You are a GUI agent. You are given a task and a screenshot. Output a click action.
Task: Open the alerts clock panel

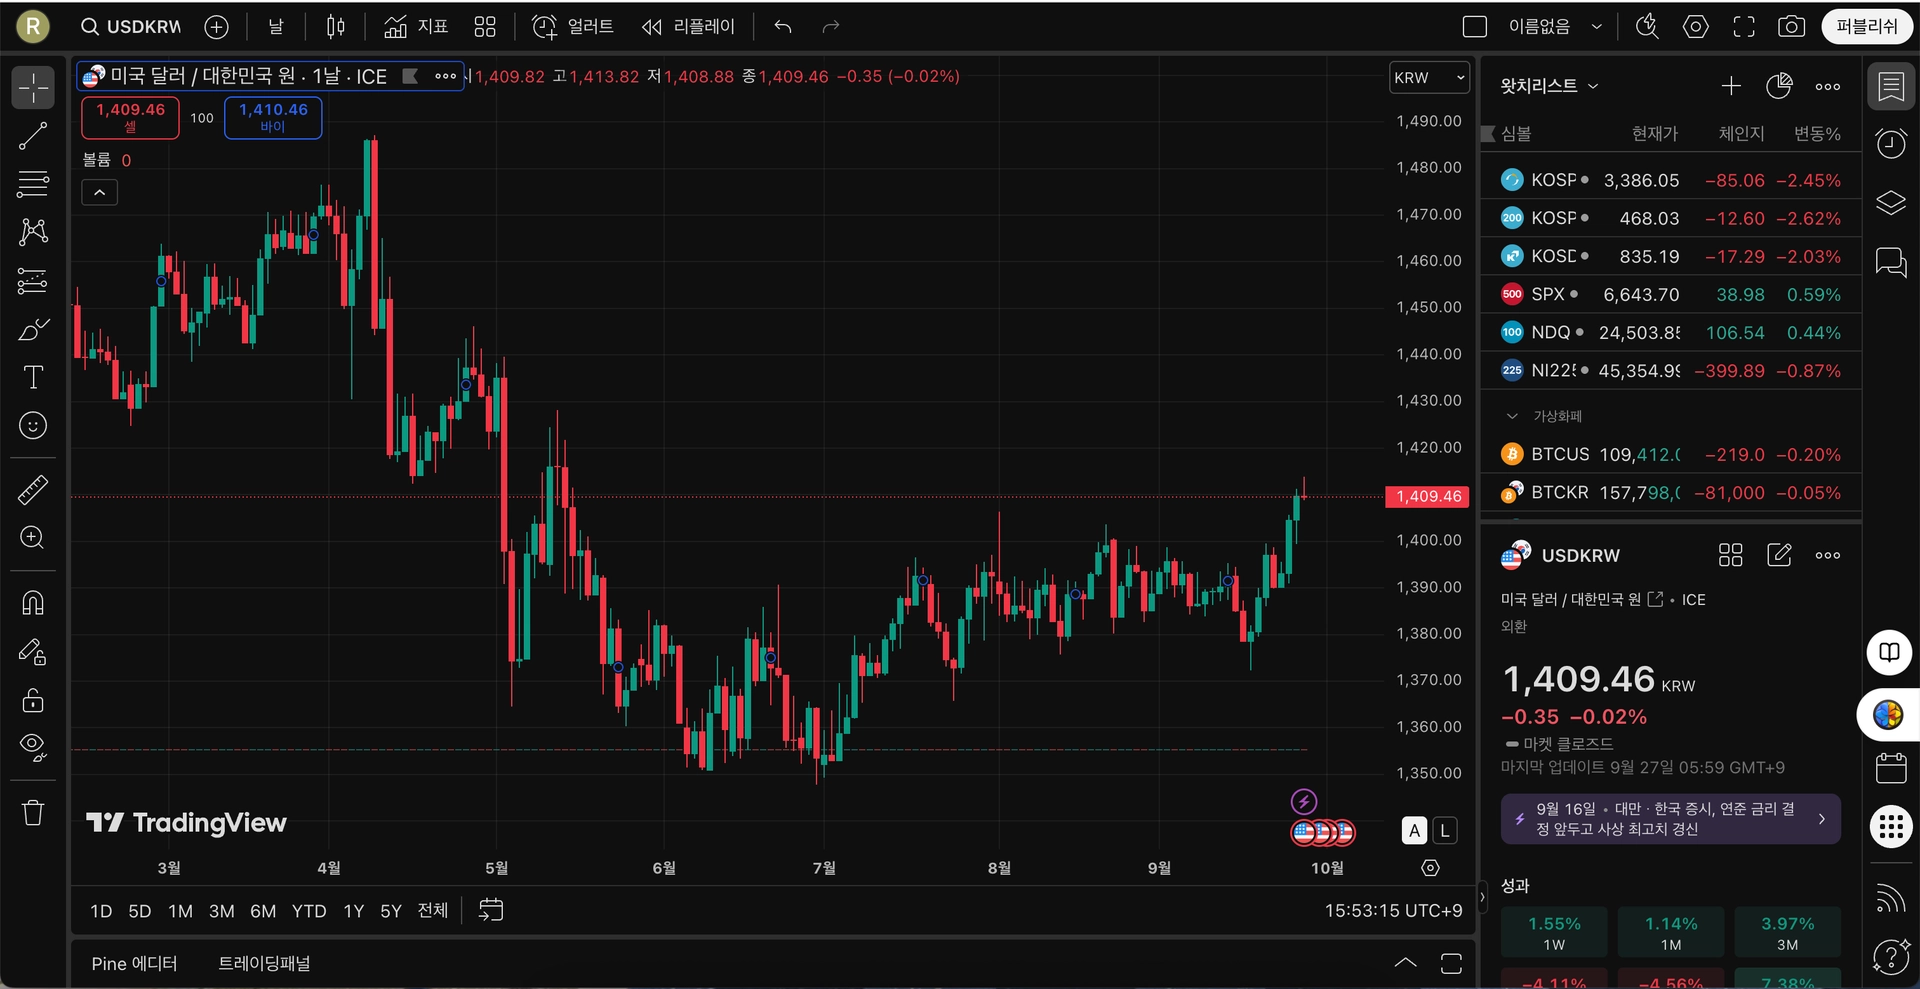(x=1890, y=144)
